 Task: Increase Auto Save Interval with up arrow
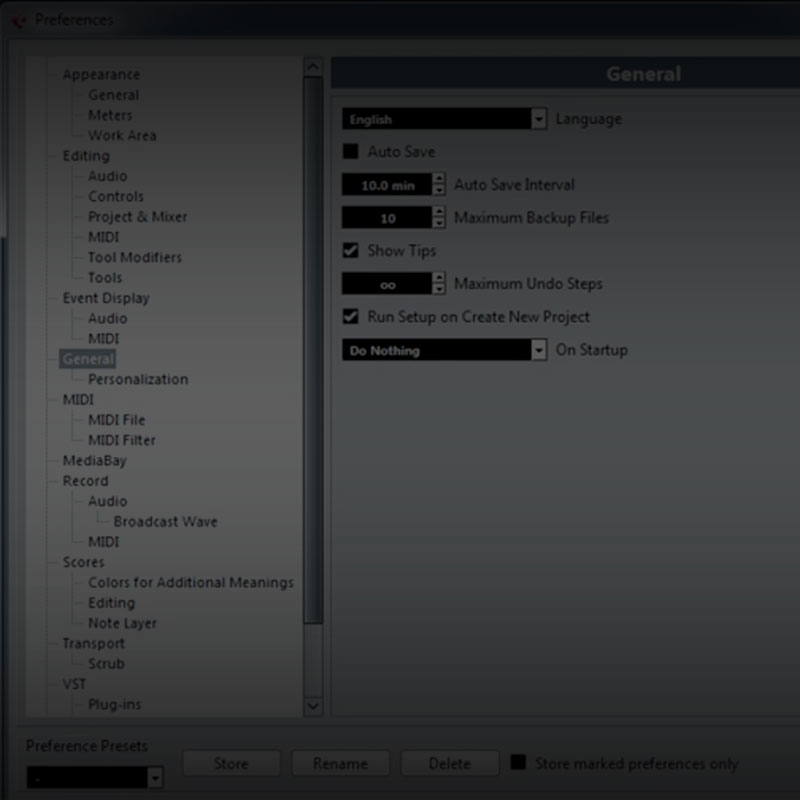[x=439, y=179]
